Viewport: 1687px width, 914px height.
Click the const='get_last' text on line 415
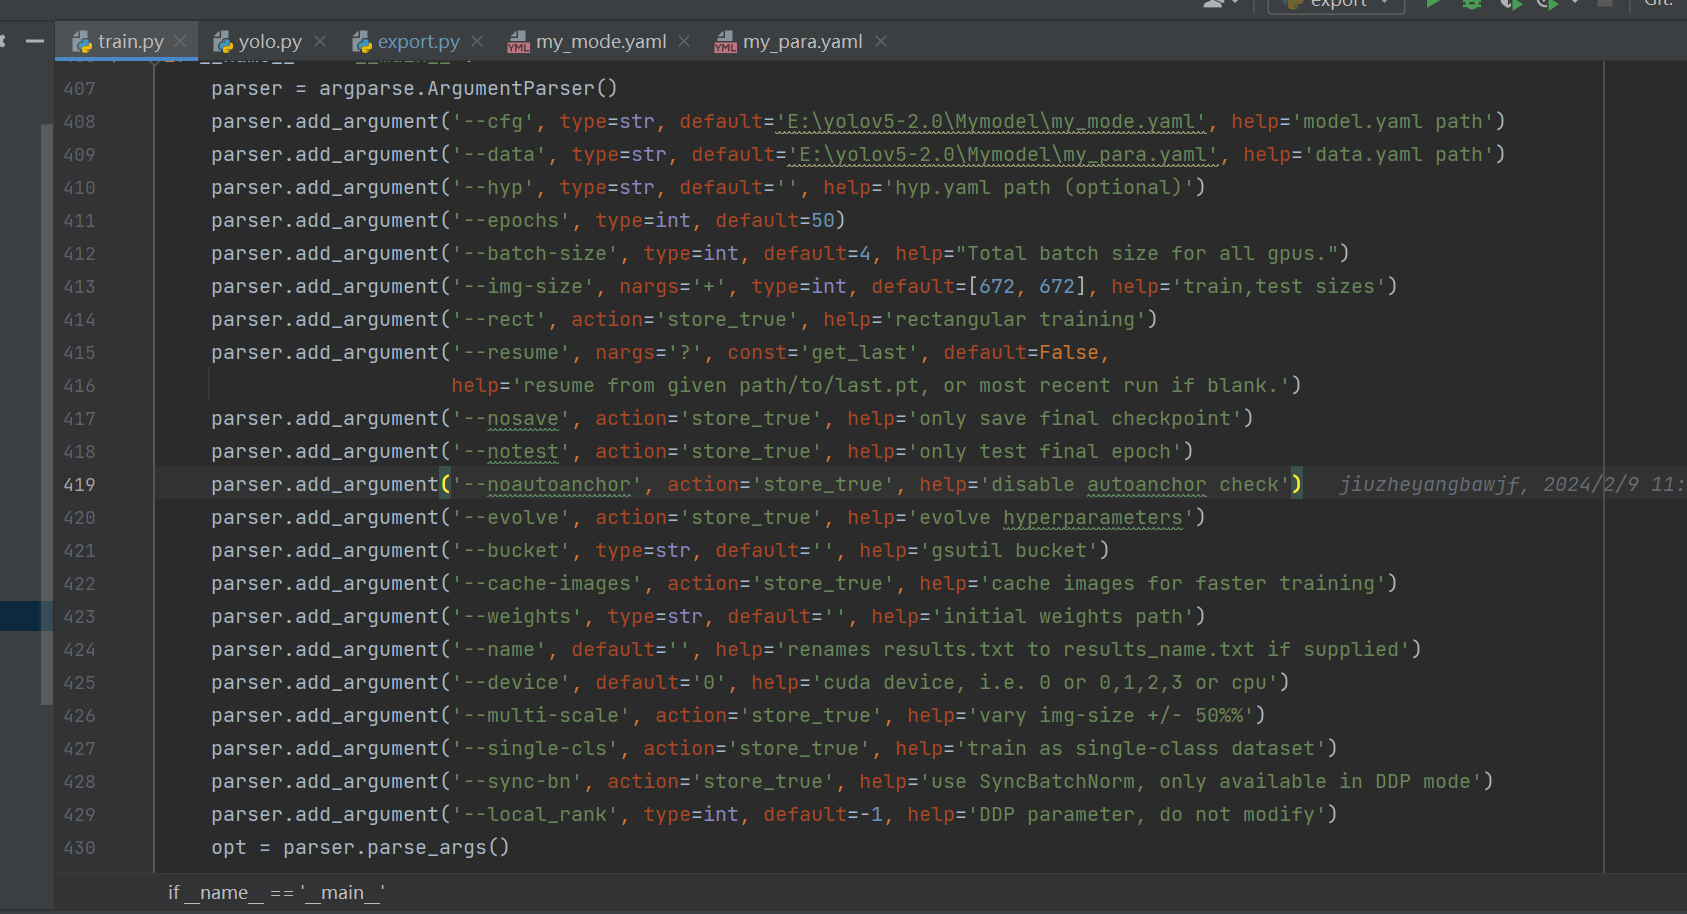coord(823,352)
